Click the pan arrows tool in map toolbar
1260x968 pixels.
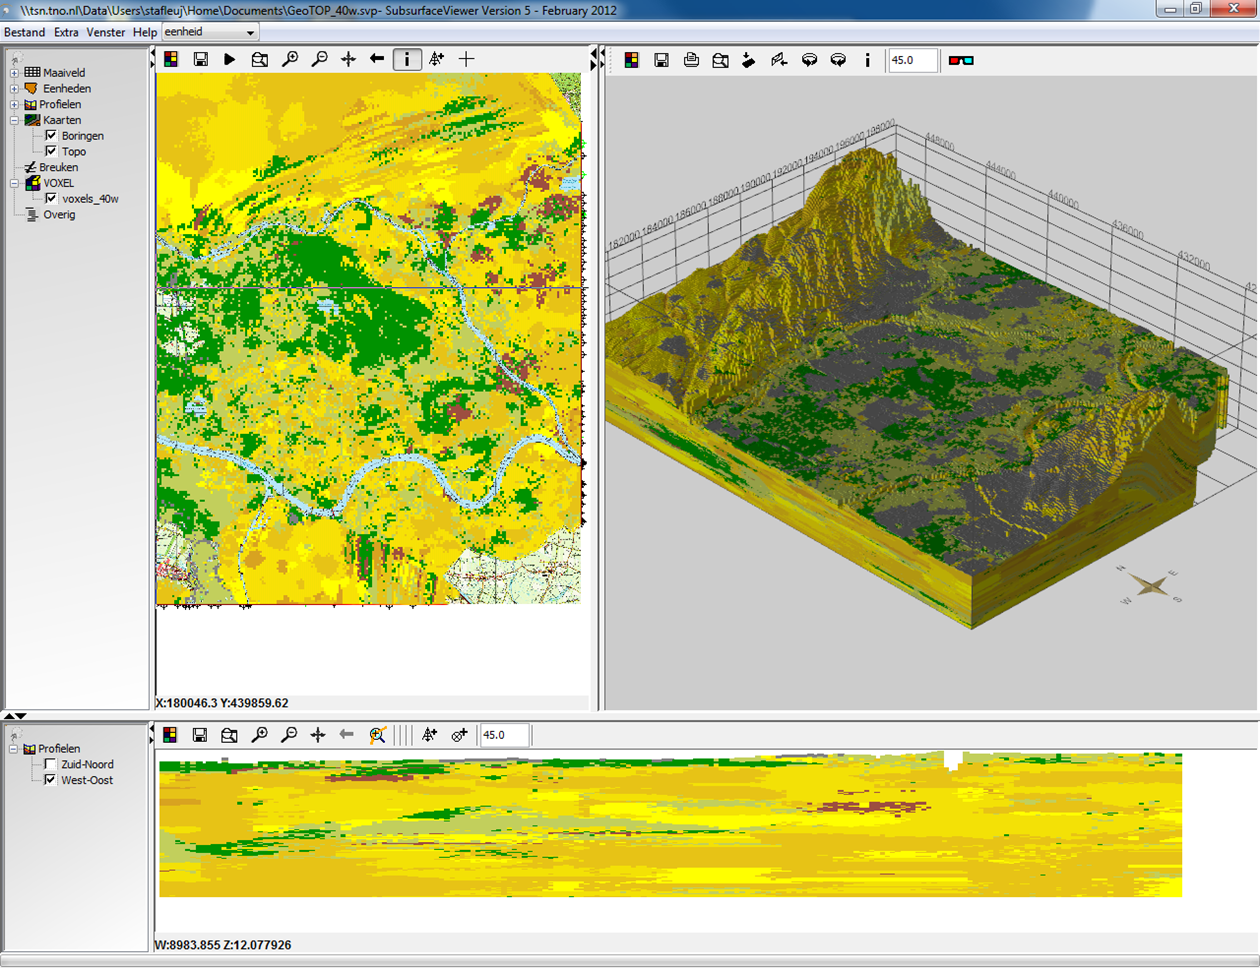pos(348,60)
